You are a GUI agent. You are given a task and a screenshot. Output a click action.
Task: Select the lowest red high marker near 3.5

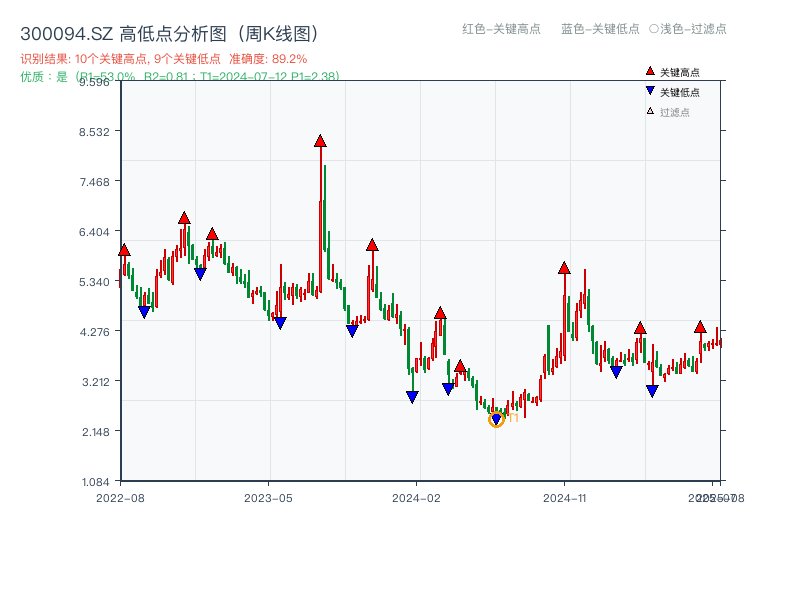click(x=460, y=366)
